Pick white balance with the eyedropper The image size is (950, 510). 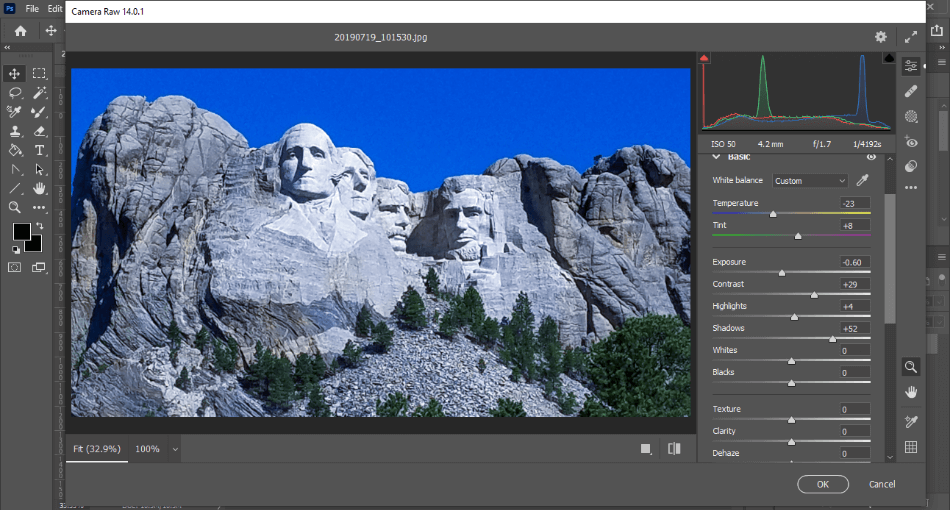point(862,180)
